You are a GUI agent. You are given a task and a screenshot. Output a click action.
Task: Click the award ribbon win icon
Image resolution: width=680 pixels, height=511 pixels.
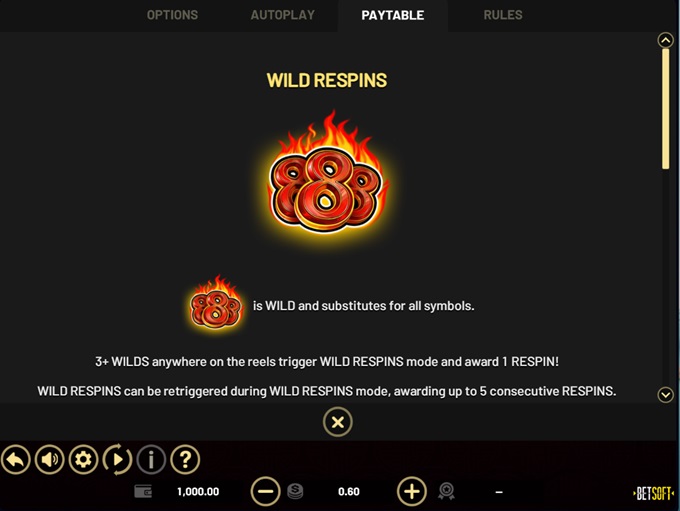pyautogui.click(x=446, y=491)
